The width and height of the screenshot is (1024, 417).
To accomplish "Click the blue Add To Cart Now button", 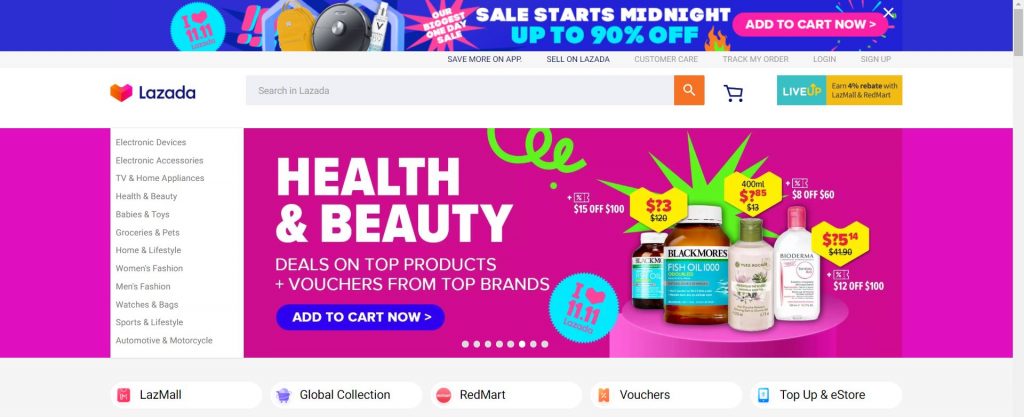I will tap(360, 317).
